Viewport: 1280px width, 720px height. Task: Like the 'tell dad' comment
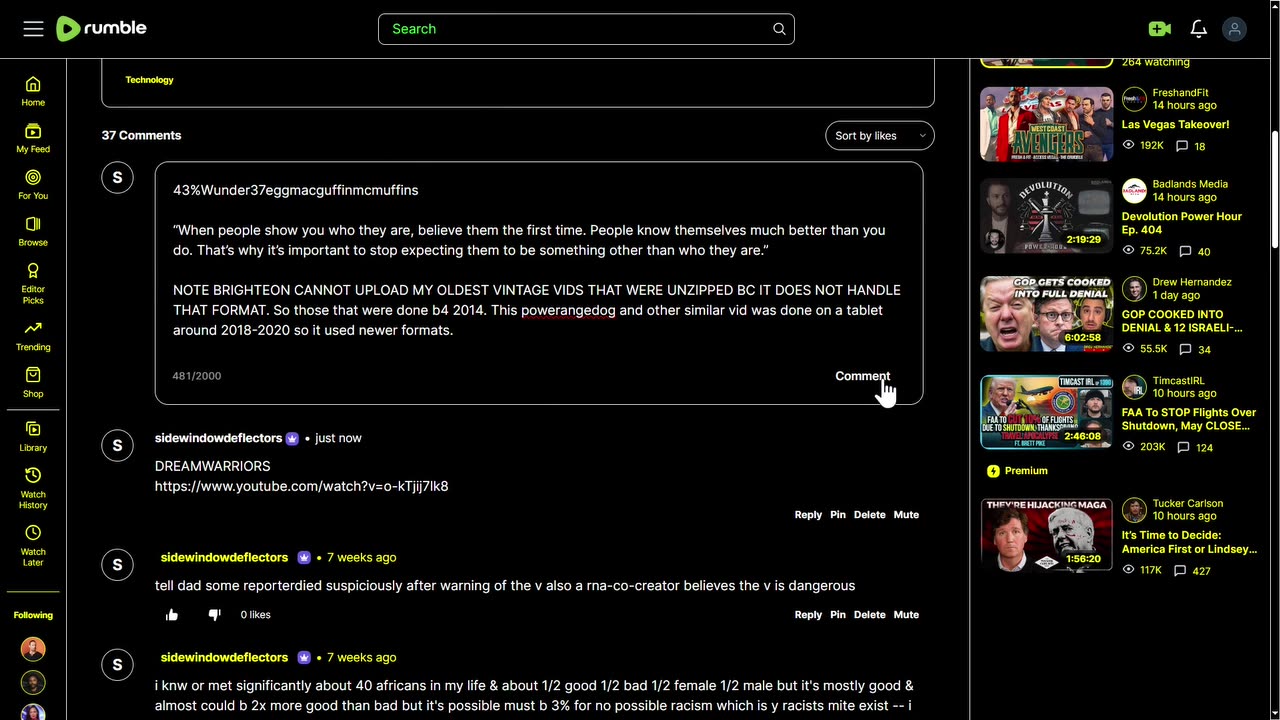click(x=172, y=614)
